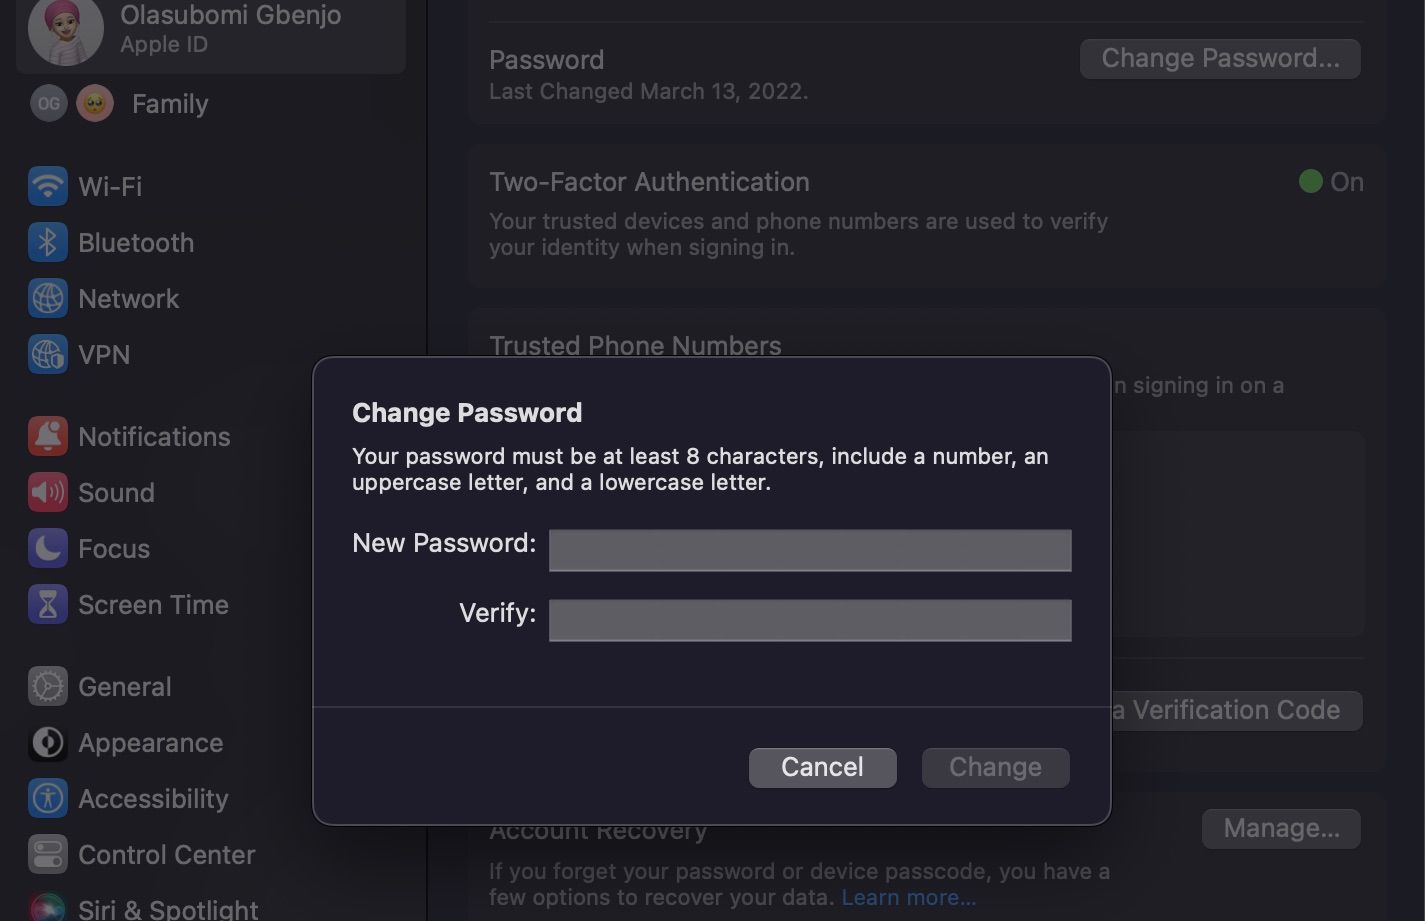
Task: Click the Cancel button in dialog
Action: [x=822, y=767]
